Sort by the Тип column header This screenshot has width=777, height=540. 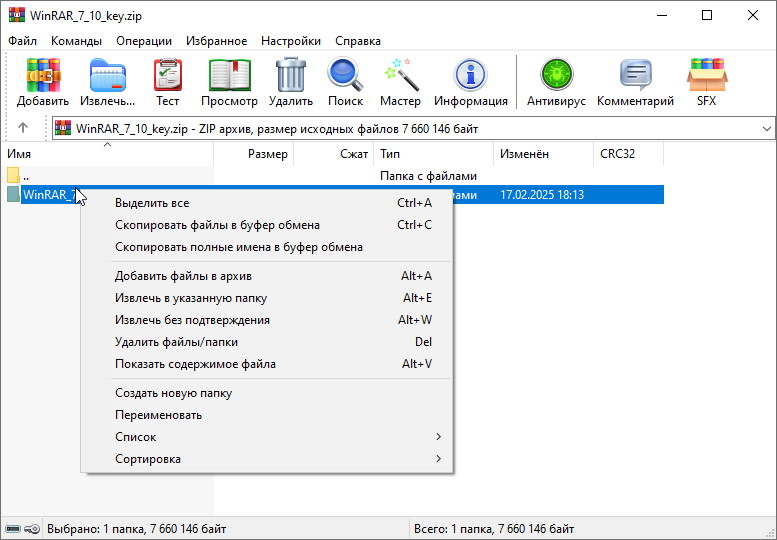point(434,154)
